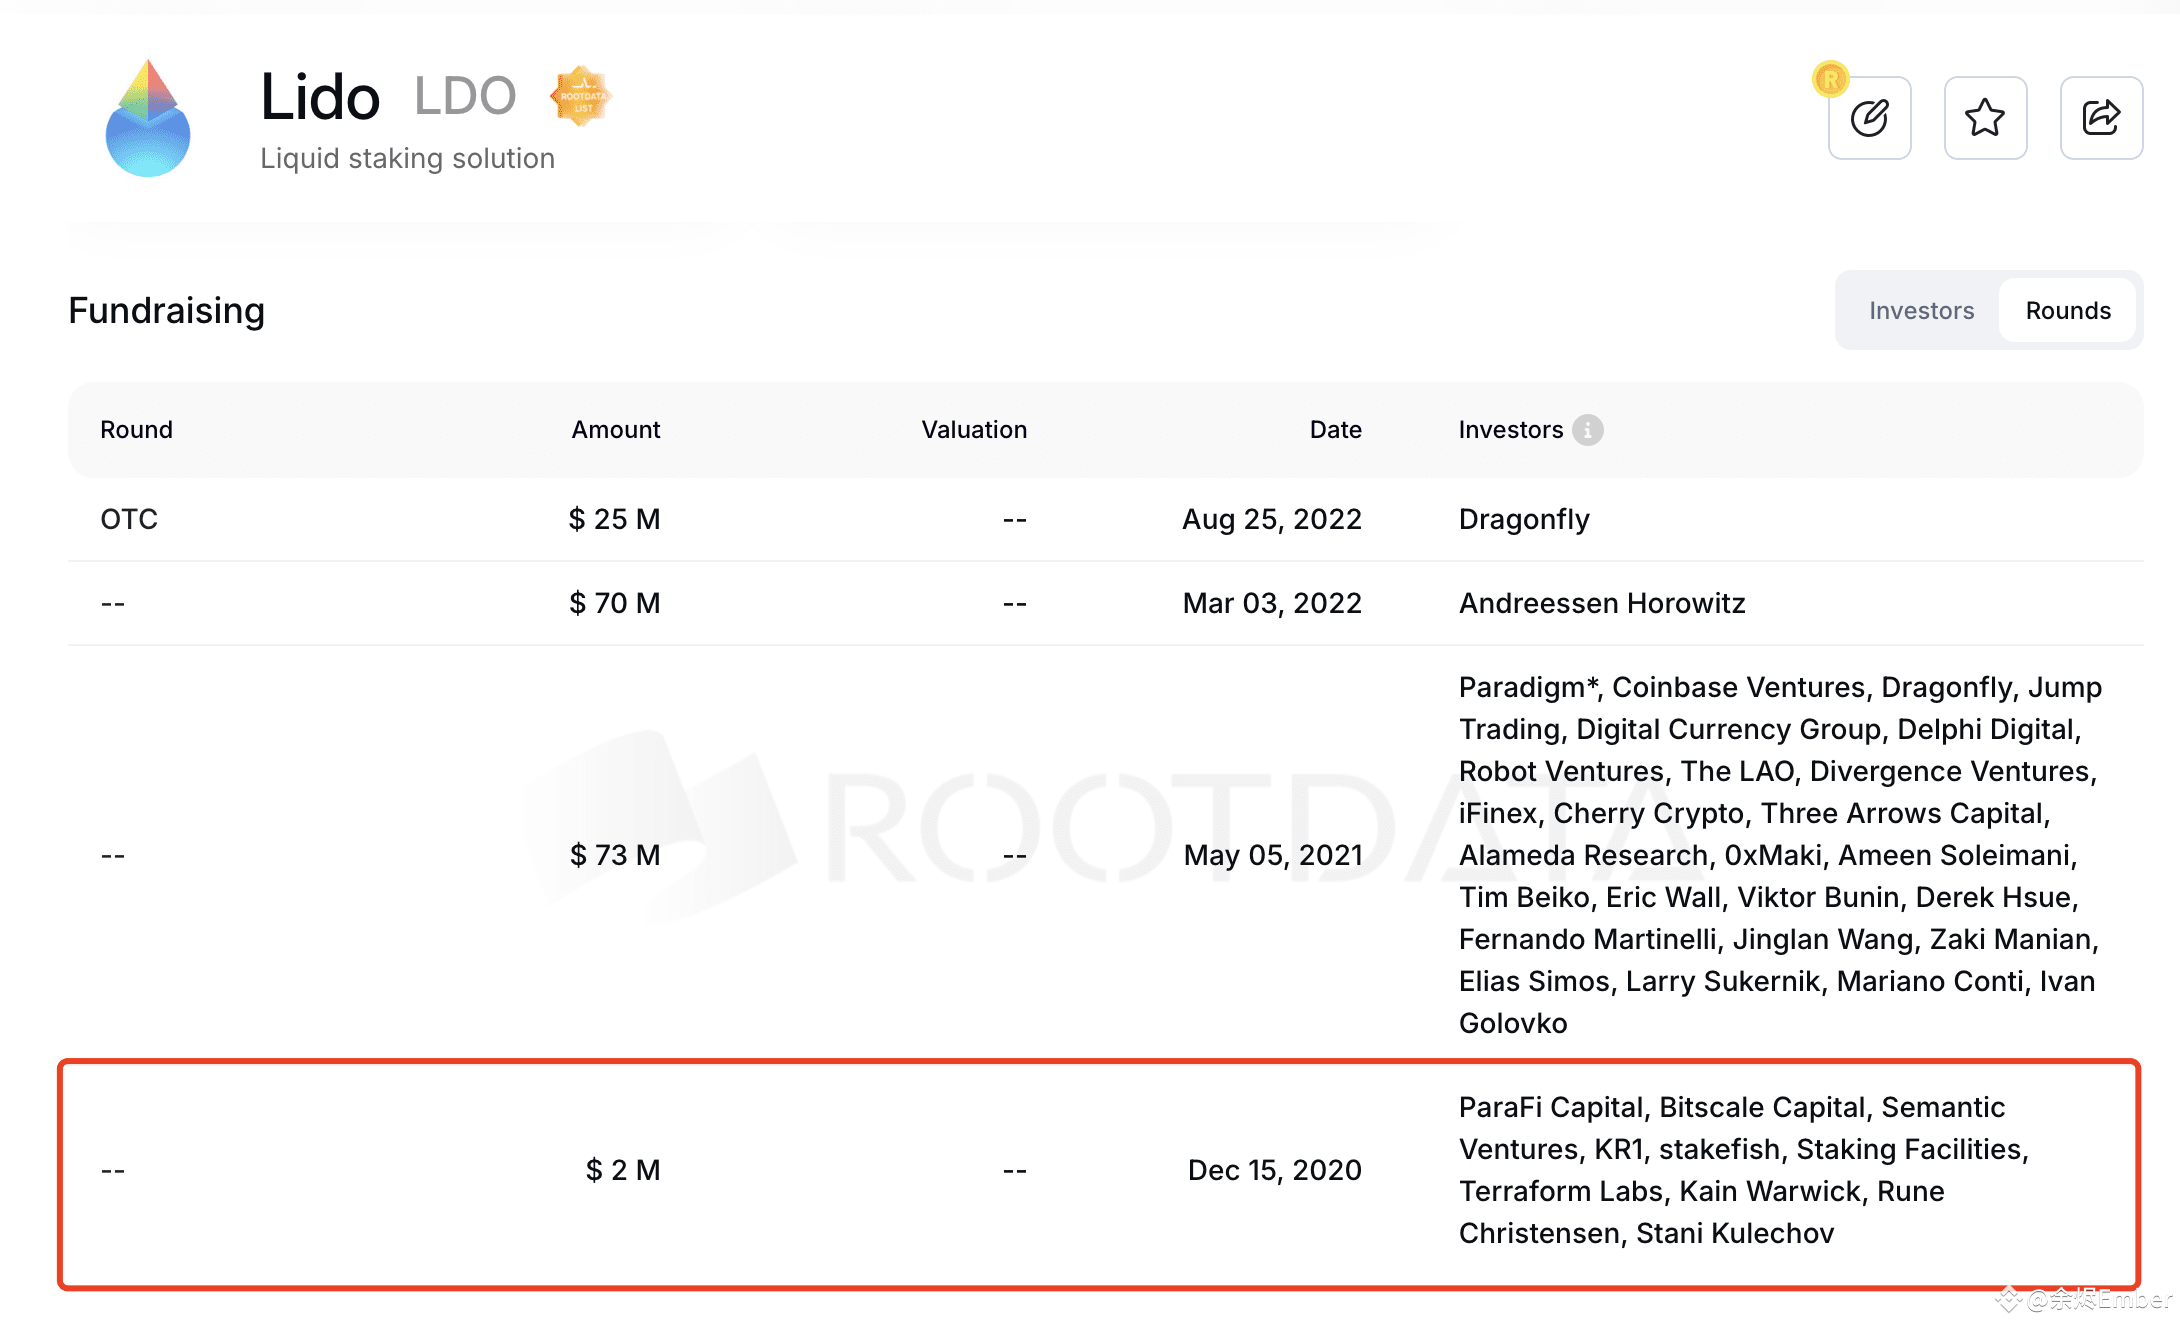Open the info tooltip beside Investors column

[1589, 430]
